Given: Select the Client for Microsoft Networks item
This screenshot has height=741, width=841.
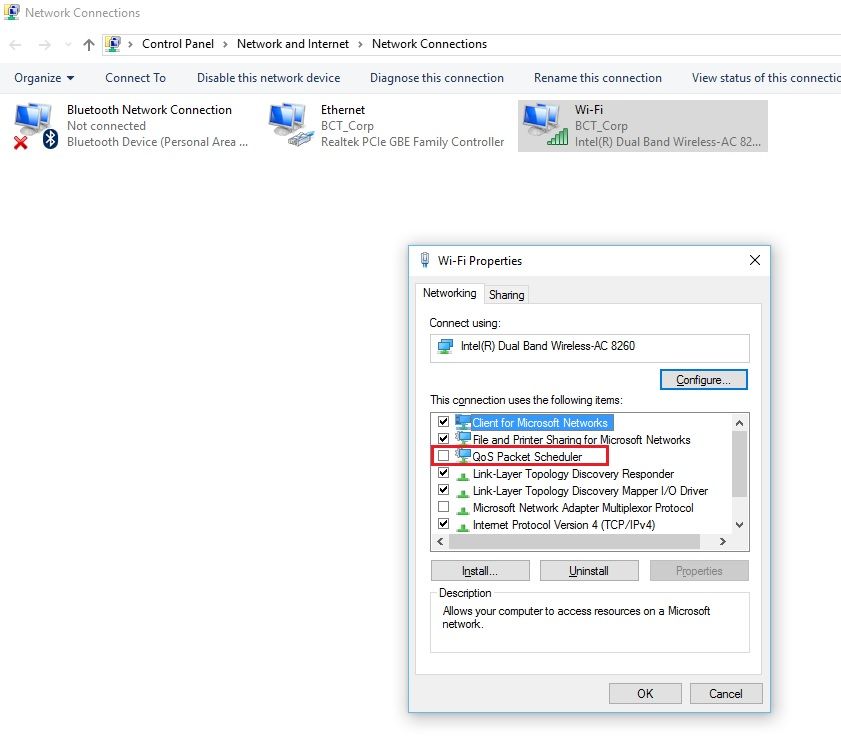Looking at the screenshot, I should (540, 423).
